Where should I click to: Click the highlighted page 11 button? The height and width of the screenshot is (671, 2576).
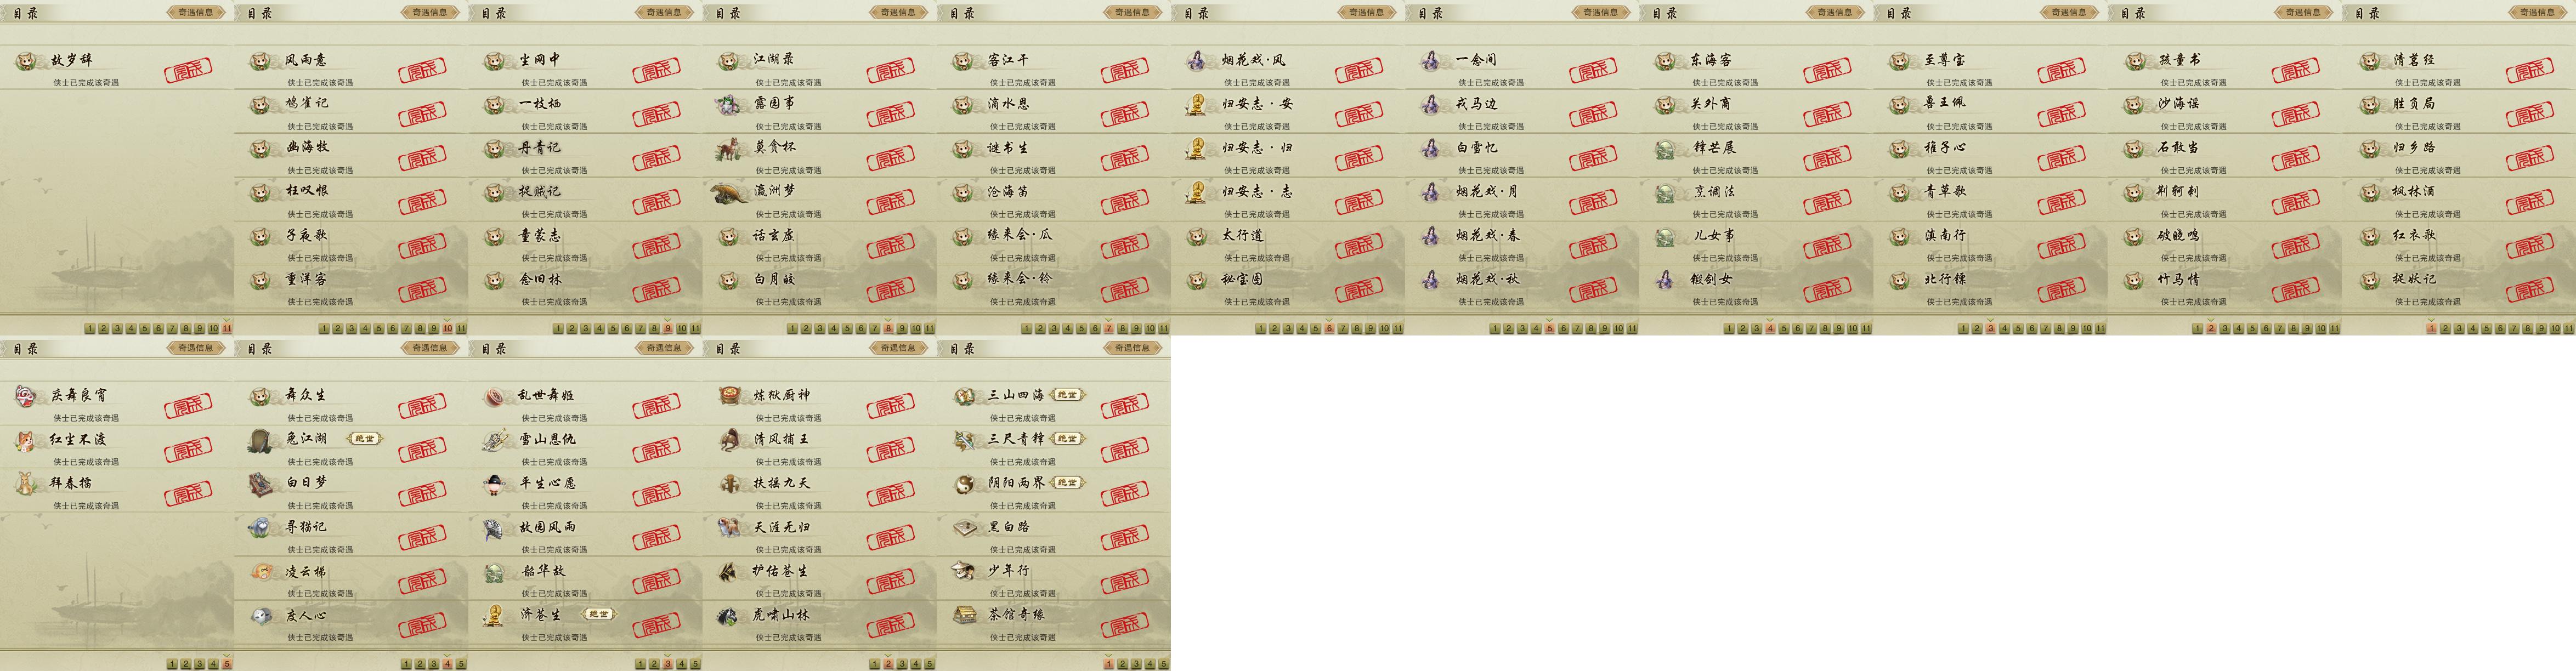click(x=227, y=328)
